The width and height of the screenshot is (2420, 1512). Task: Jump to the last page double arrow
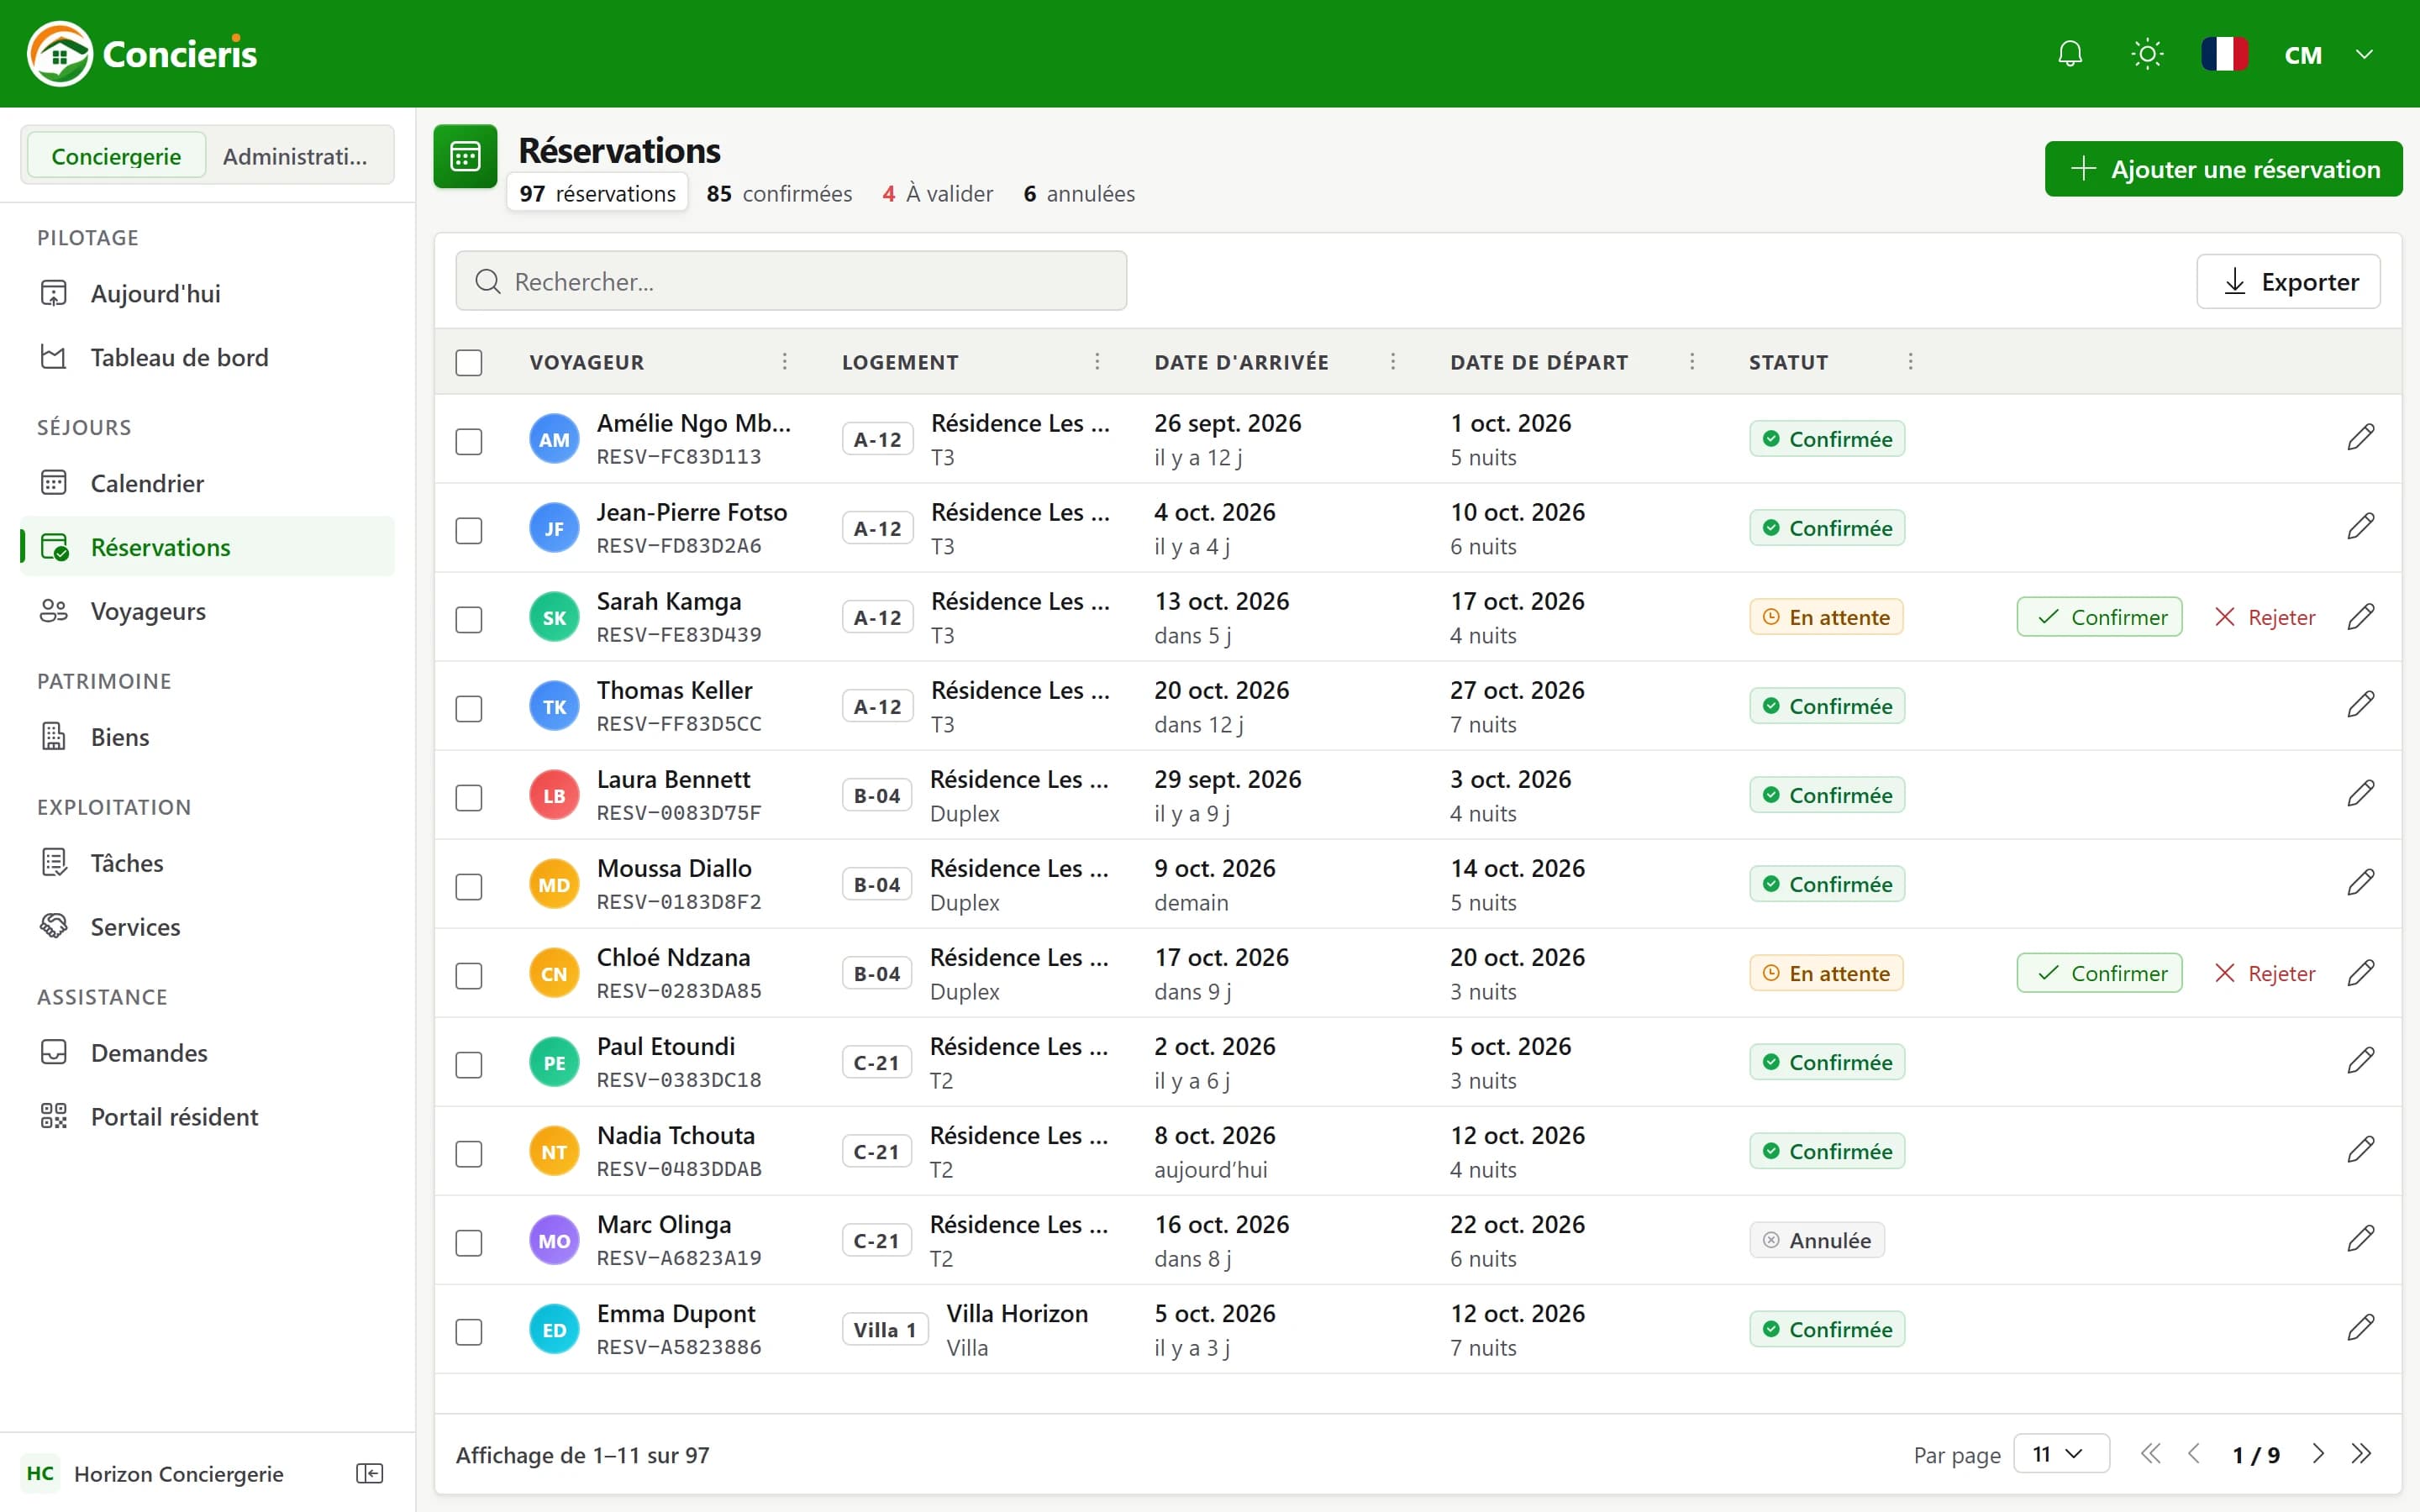[x=2361, y=1454]
